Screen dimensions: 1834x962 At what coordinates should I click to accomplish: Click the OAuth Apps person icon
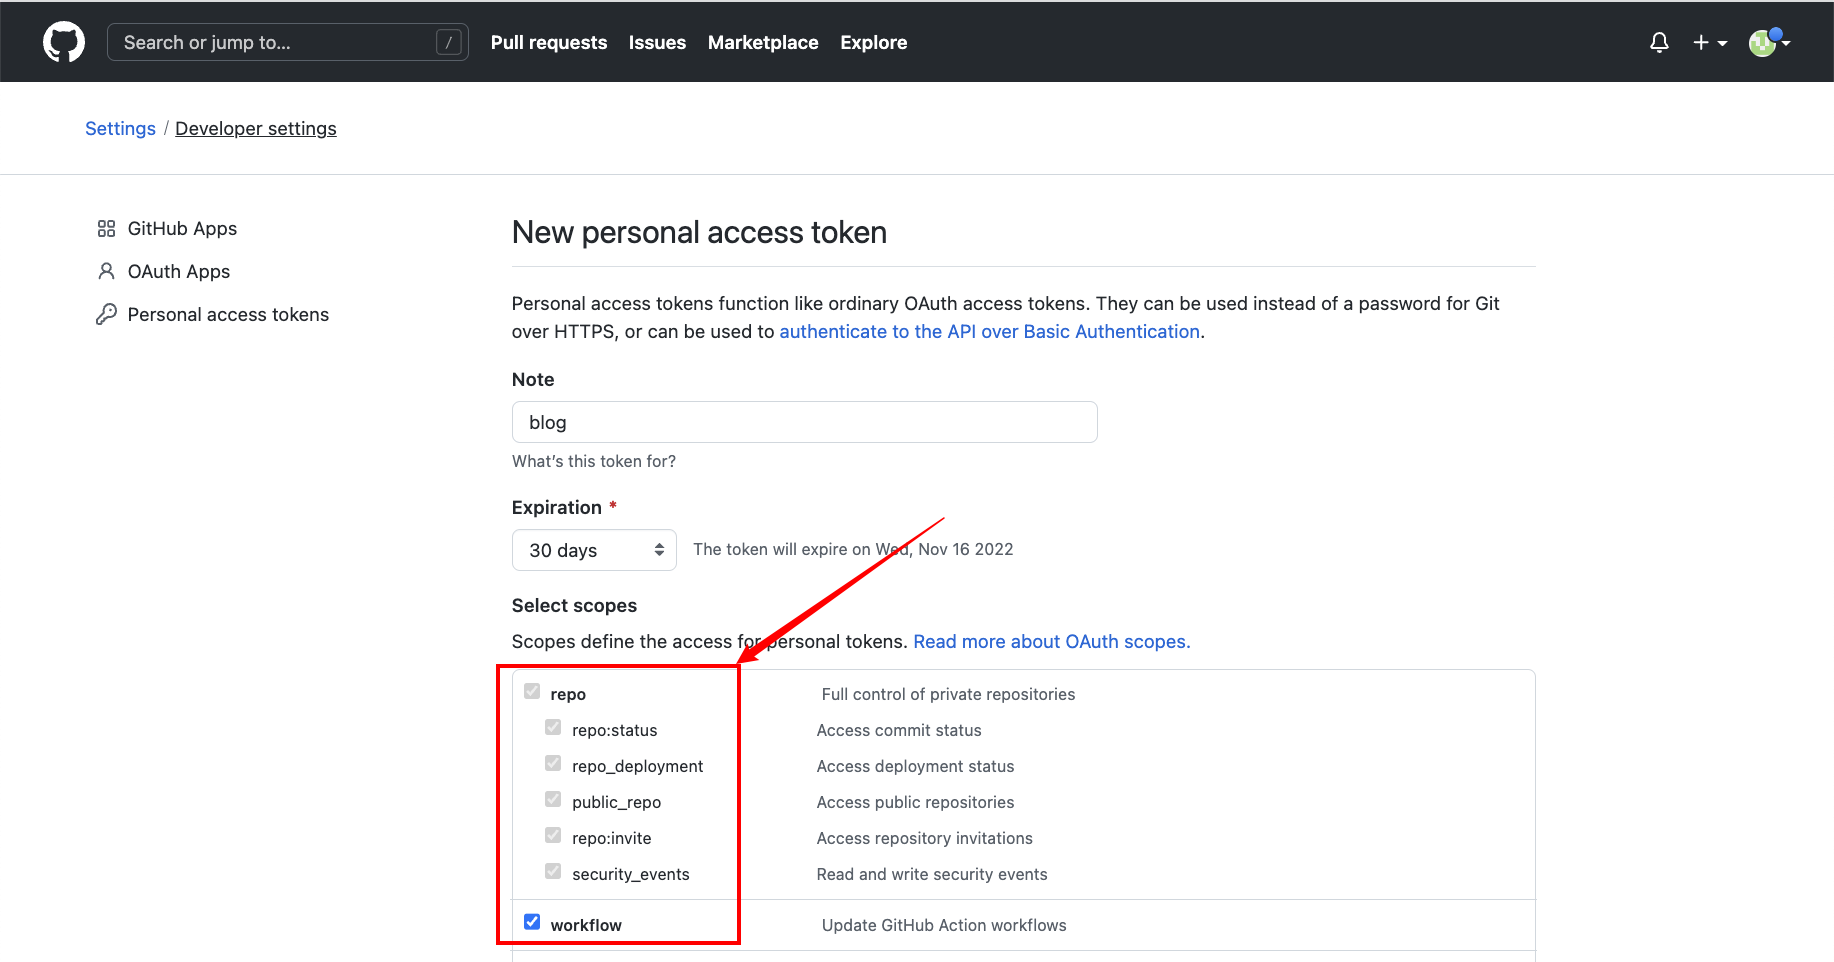pyautogui.click(x=106, y=271)
